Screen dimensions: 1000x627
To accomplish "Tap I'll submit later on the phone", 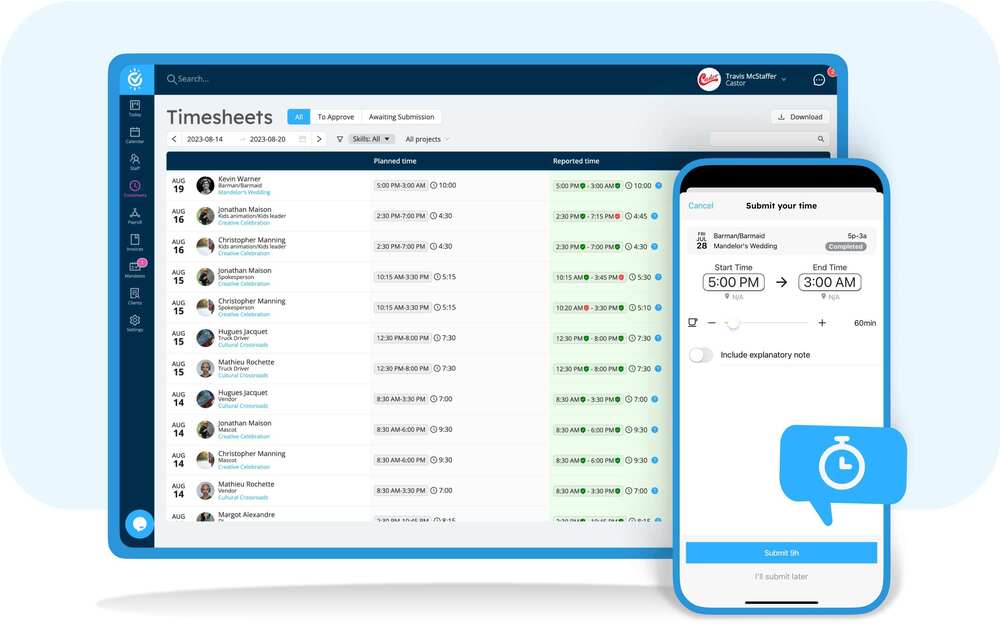I will [x=781, y=577].
